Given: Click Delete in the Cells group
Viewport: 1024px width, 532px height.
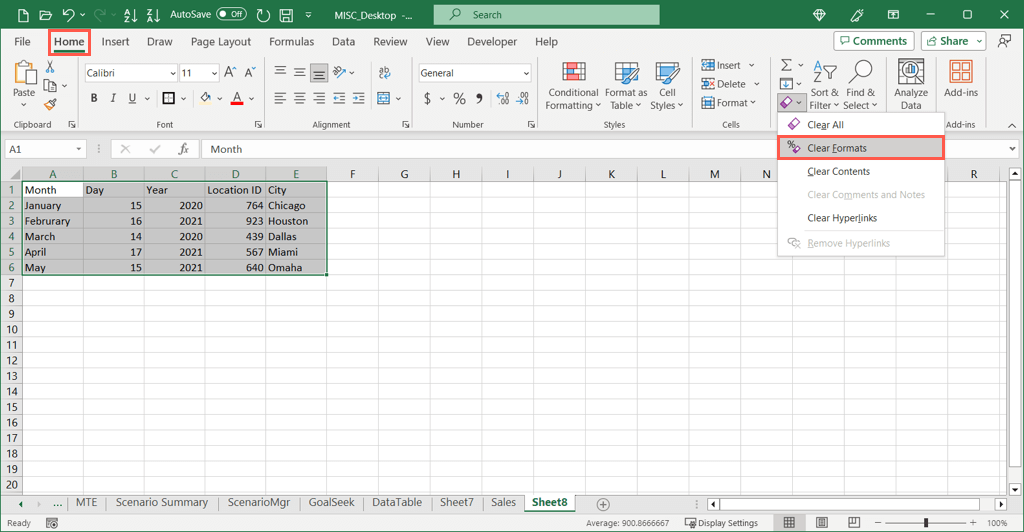Looking at the screenshot, I should point(724,84).
